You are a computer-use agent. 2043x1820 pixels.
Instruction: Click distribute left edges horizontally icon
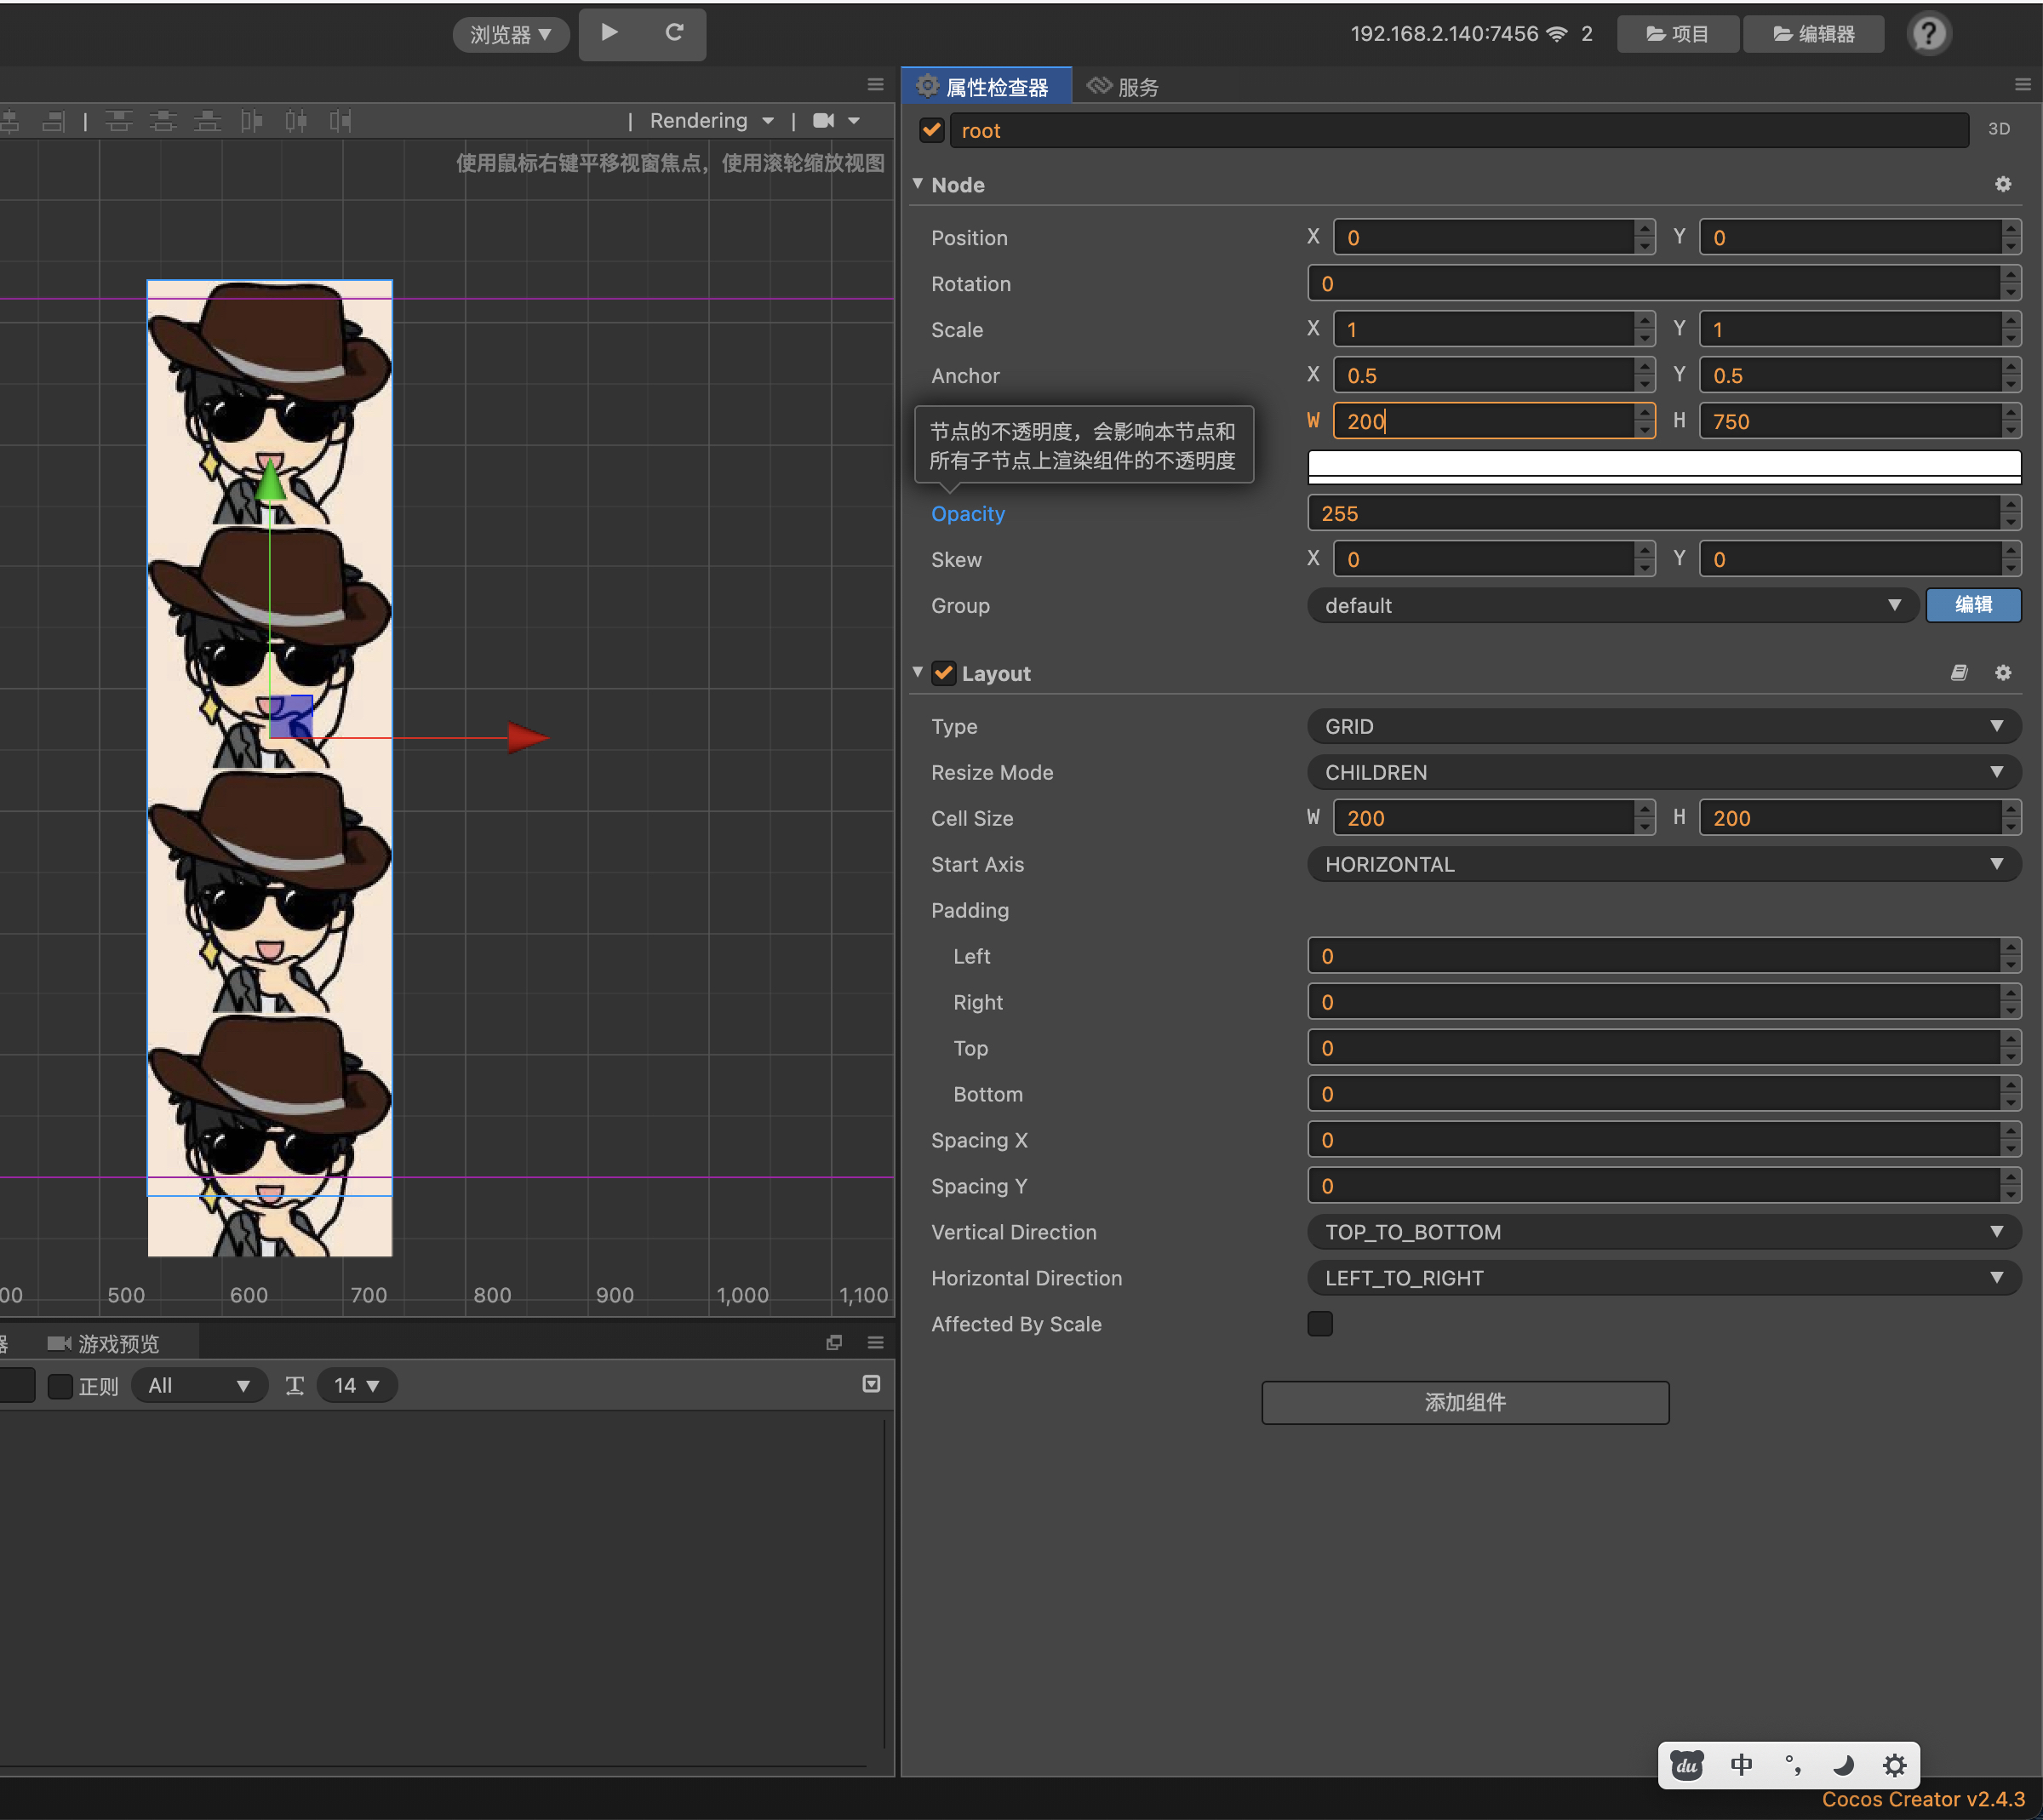252,121
